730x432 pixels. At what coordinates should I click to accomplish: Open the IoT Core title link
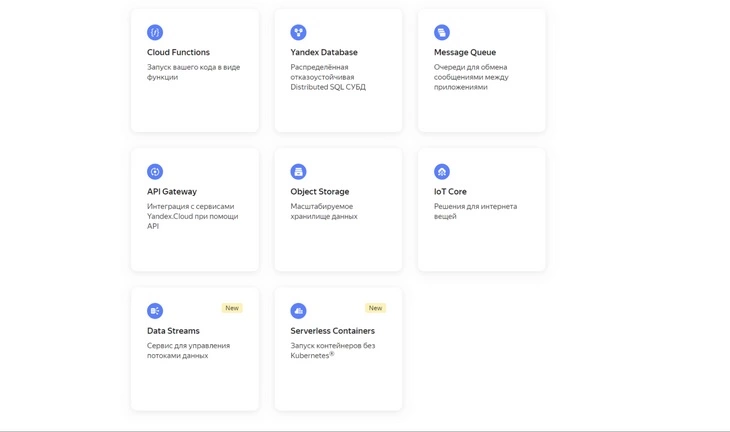pyautogui.click(x=450, y=191)
